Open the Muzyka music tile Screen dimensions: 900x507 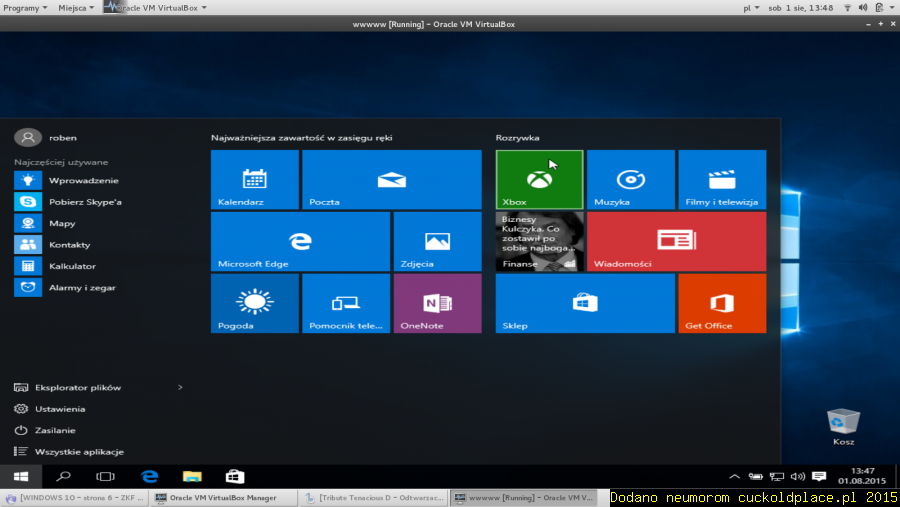pyautogui.click(x=630, y=179)
